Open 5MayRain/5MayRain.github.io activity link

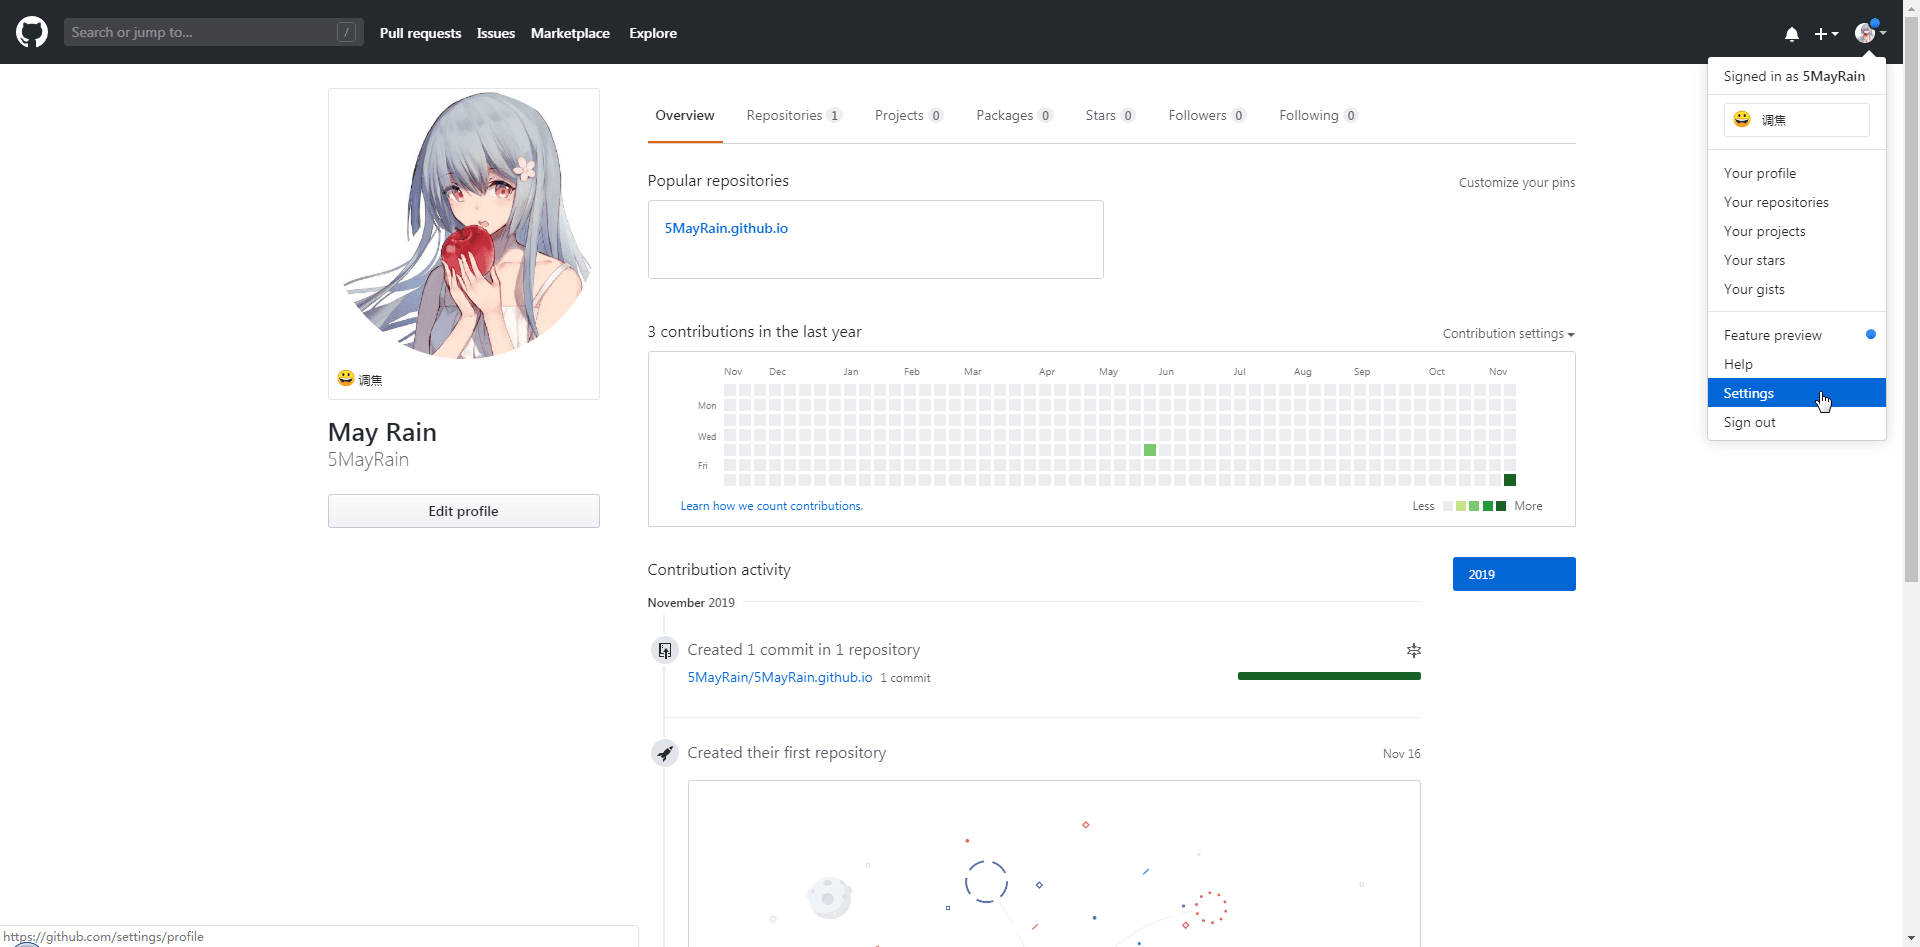(780, 678)
